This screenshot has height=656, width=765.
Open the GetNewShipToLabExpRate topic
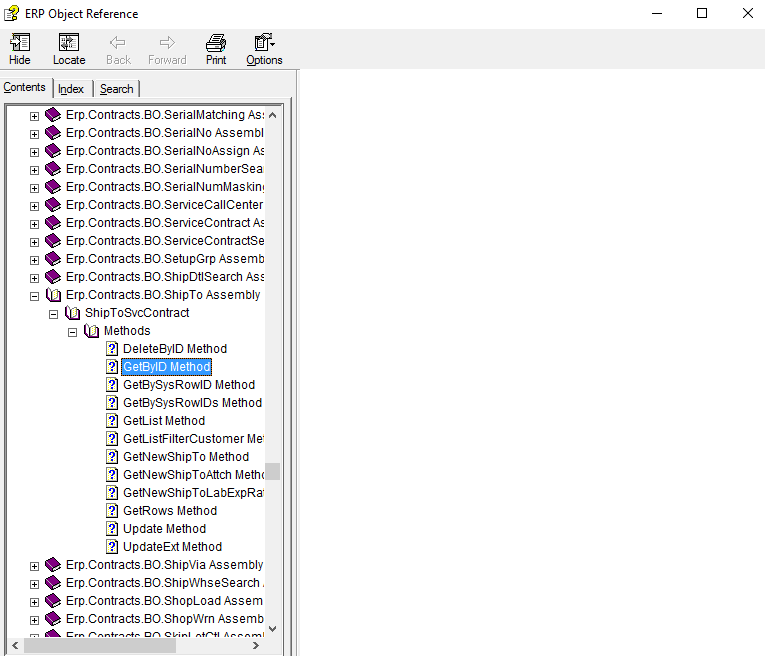193,493
